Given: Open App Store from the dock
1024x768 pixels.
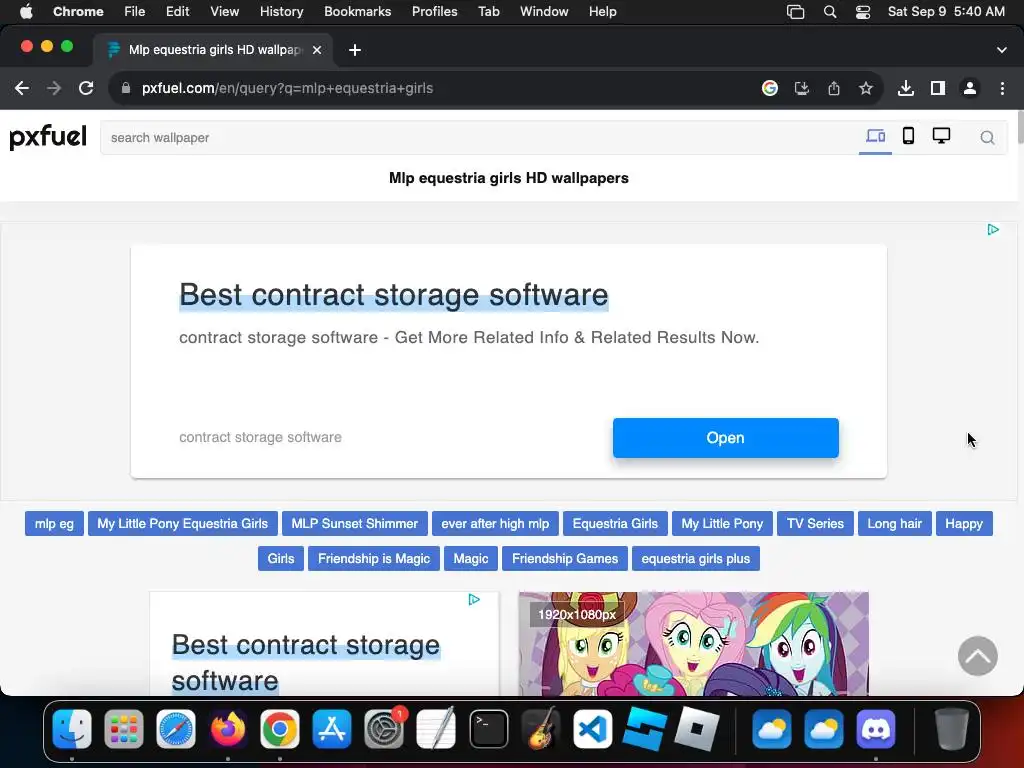Looking at the screenshot, I should point(332,729).
